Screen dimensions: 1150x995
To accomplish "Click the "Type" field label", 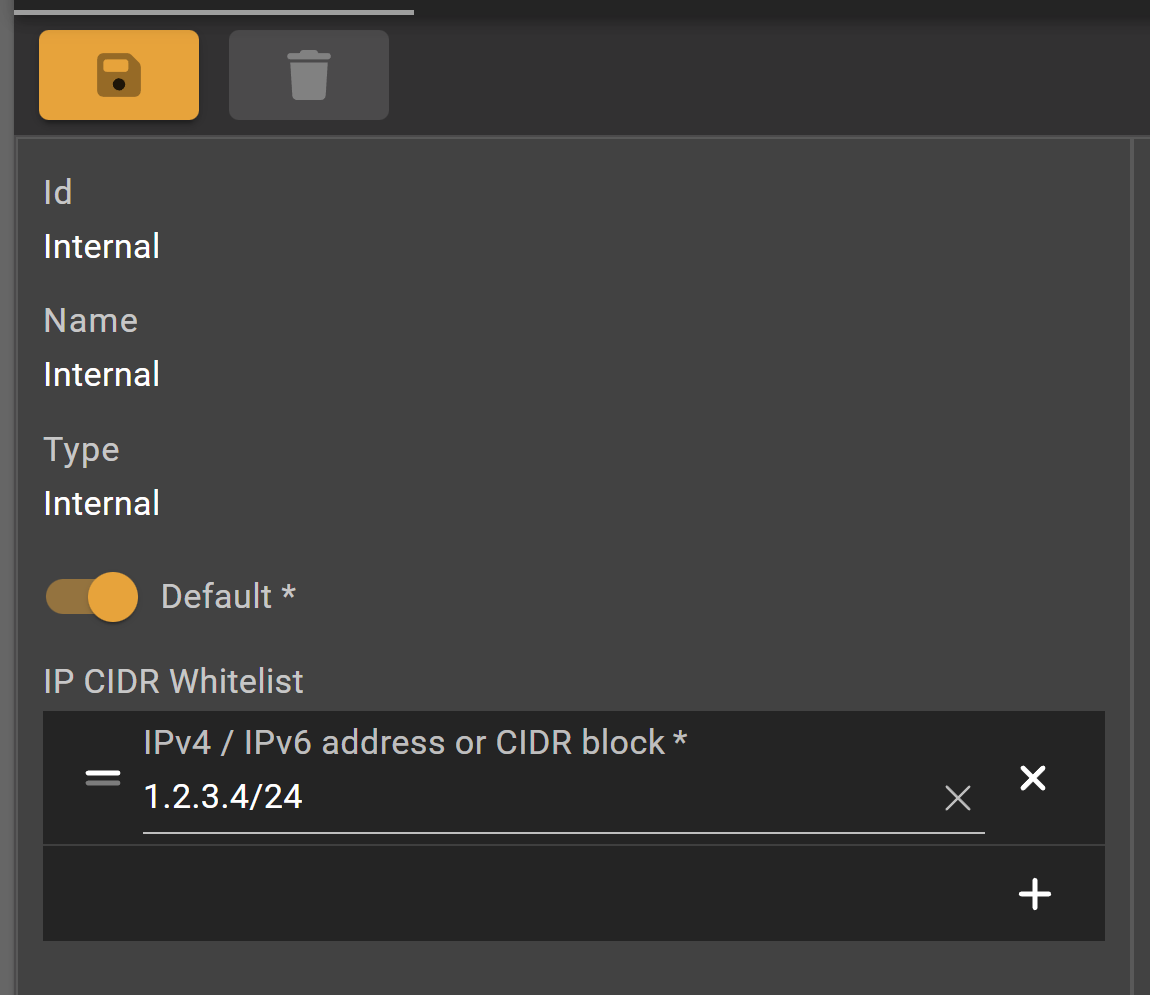I will pos(82,450).
